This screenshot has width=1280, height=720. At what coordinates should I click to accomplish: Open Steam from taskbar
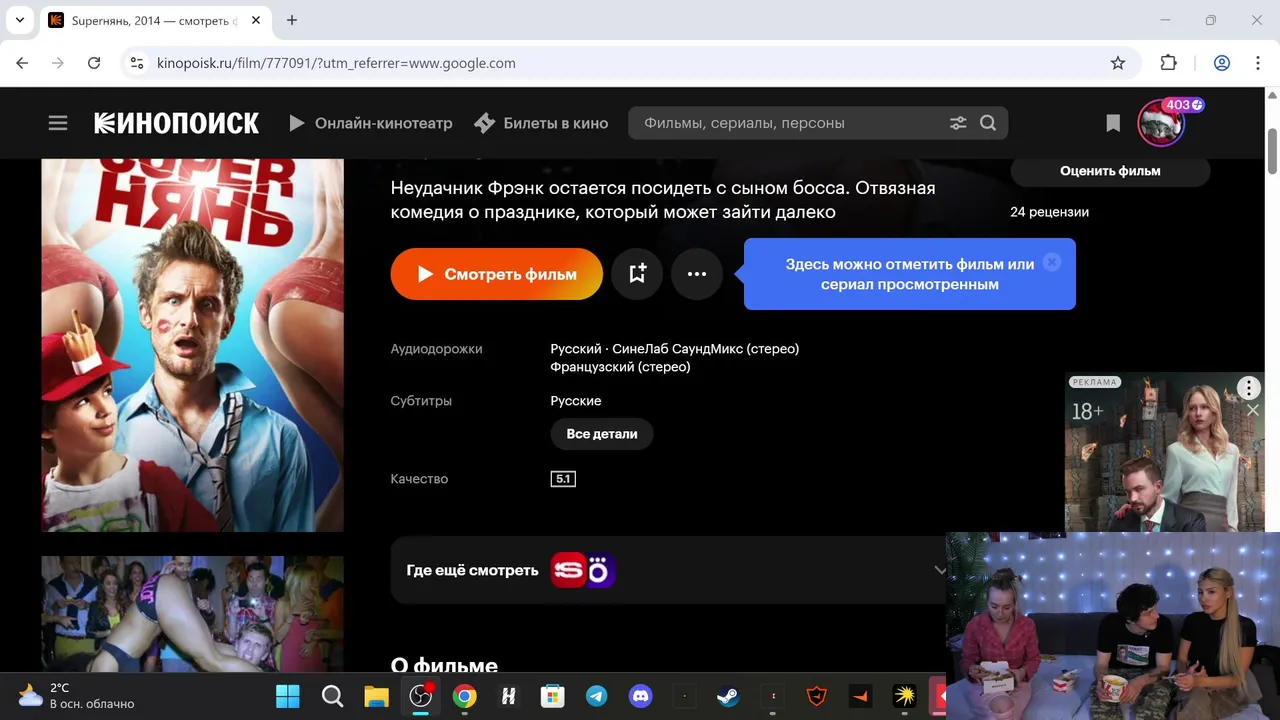[728, 696]
